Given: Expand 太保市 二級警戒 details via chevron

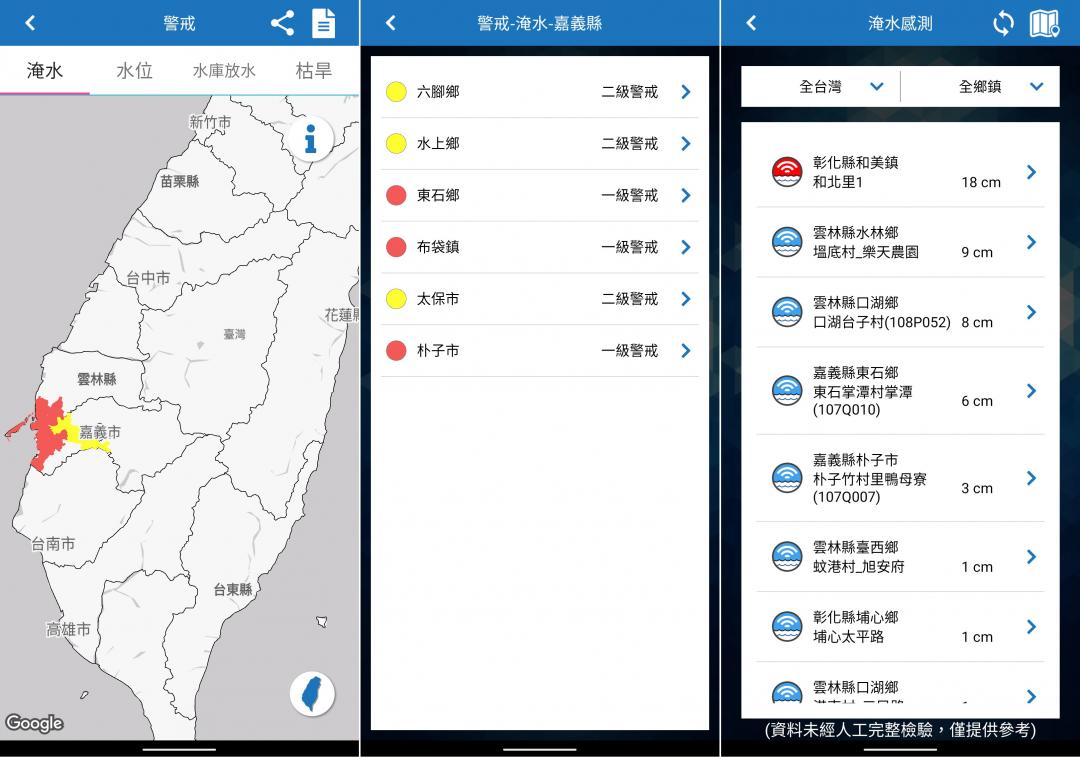Looking at the screenshot, I should coord(685,299).
